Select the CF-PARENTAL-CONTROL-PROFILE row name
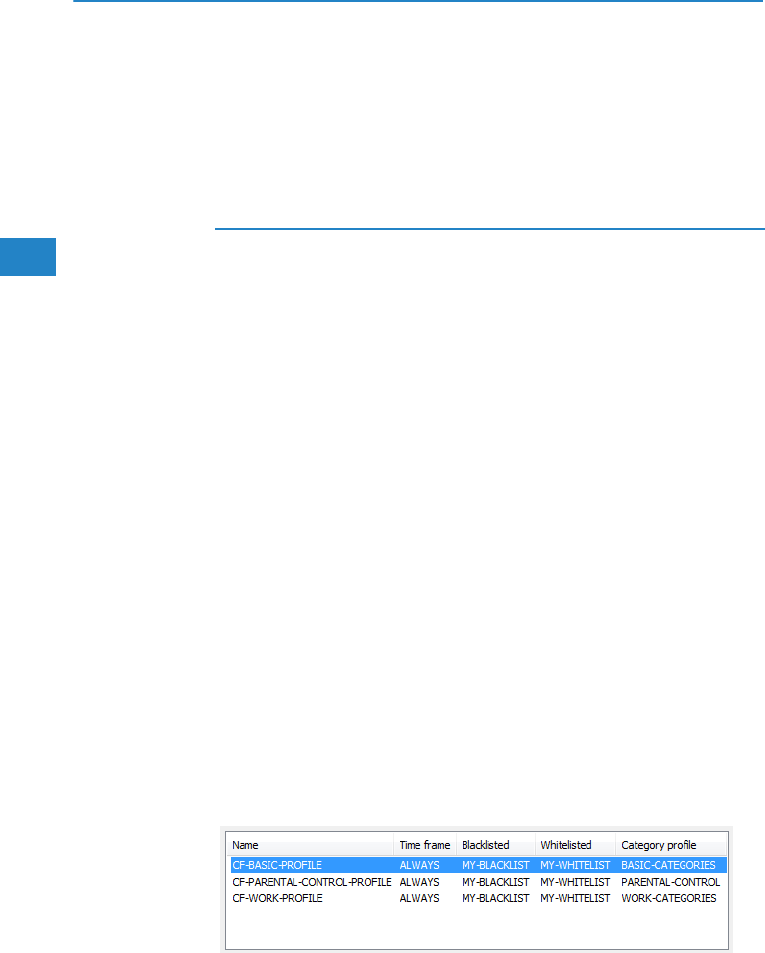Viewport: 765px width, 953px height. [312, 882]
